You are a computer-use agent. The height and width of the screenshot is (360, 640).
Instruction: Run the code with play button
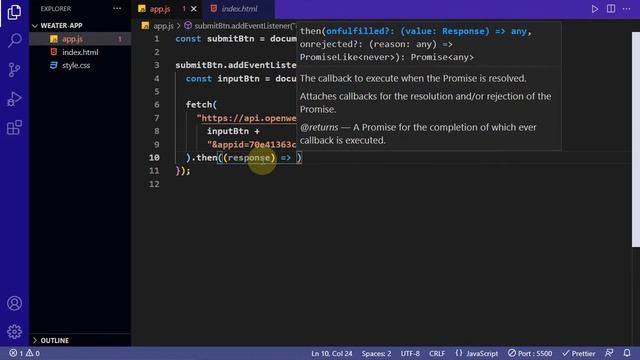click(x=595, y=9)
